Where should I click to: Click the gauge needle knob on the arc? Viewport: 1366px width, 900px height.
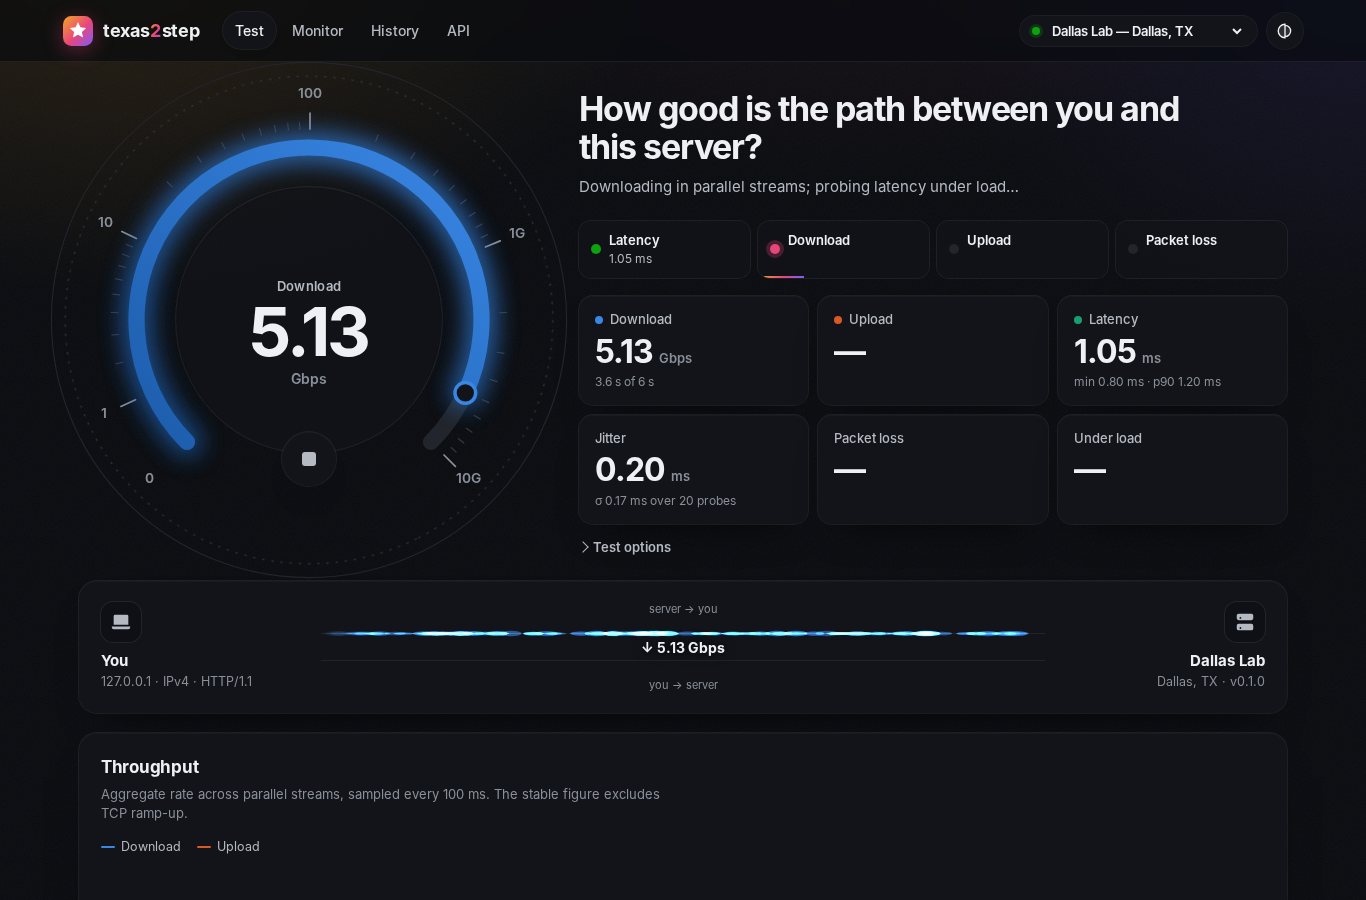click(x=465, y=393)
